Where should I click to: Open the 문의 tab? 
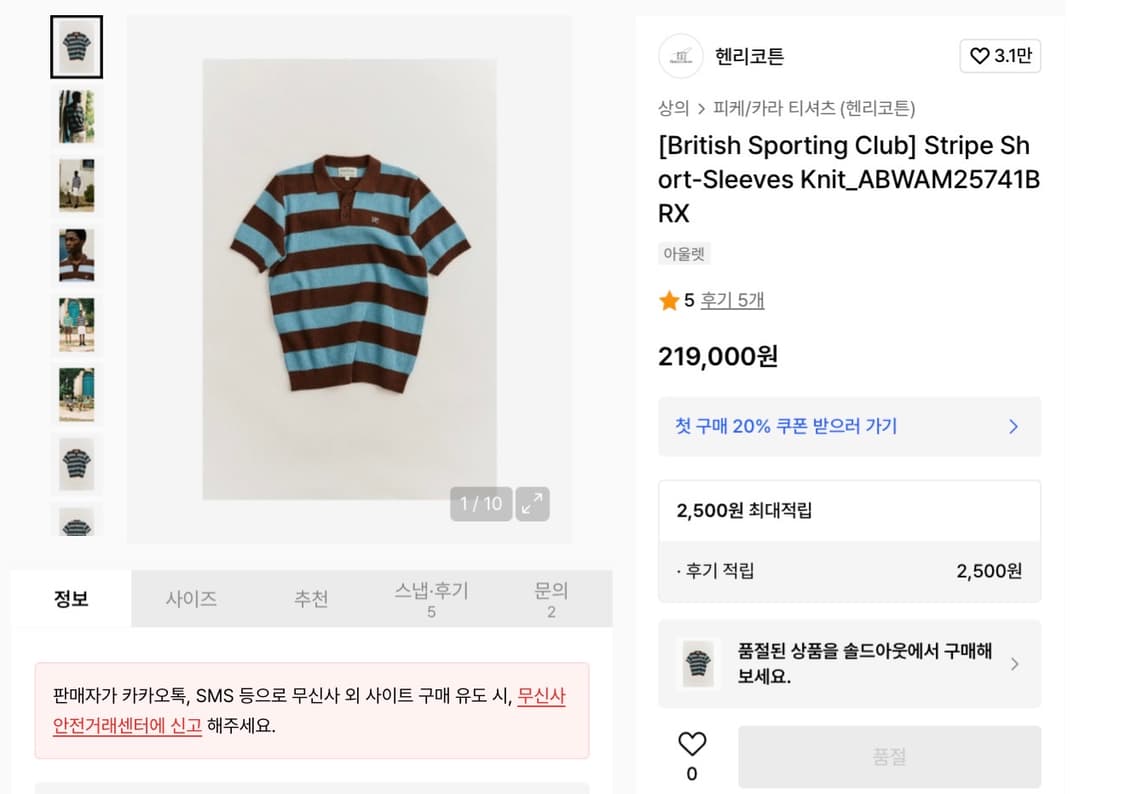tap(549, 597)
